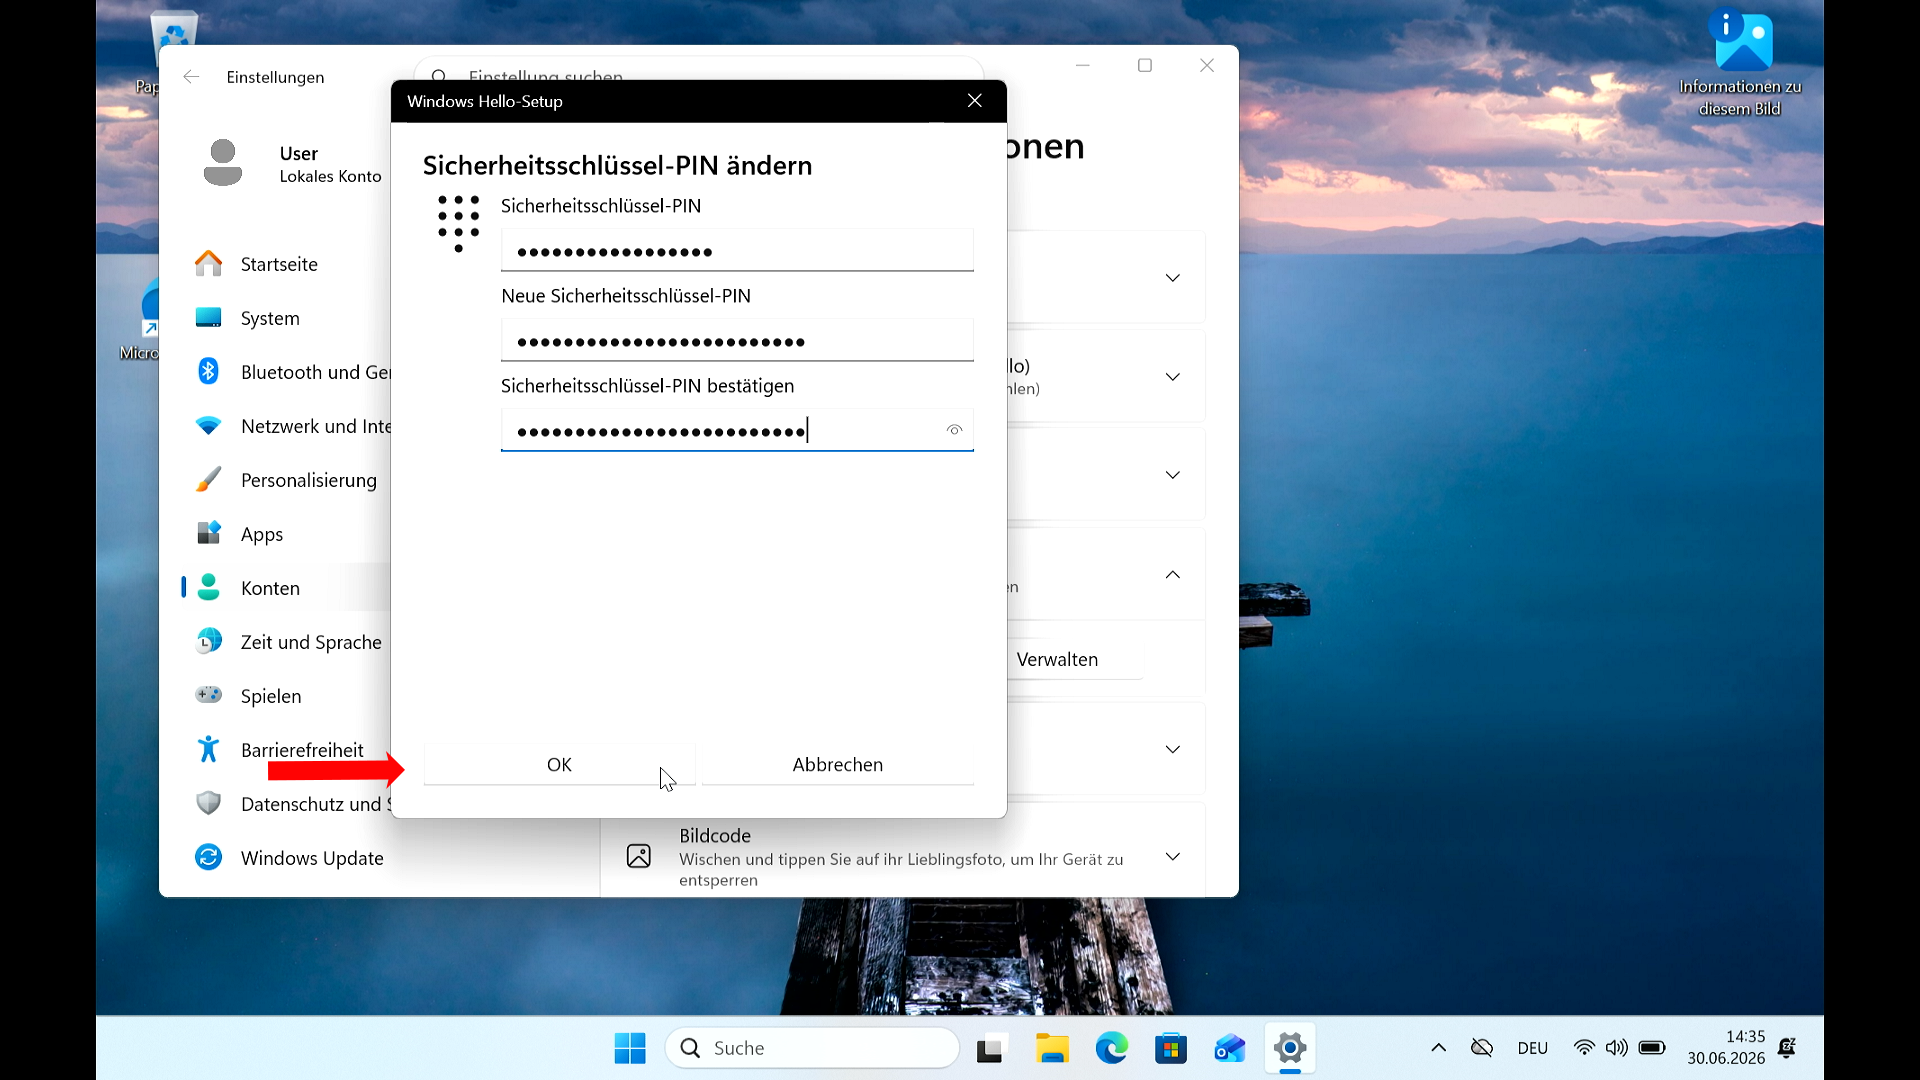Screen dimensions: 1920x1080
Task: Open the Spielen category
Action: click(271, 696)
